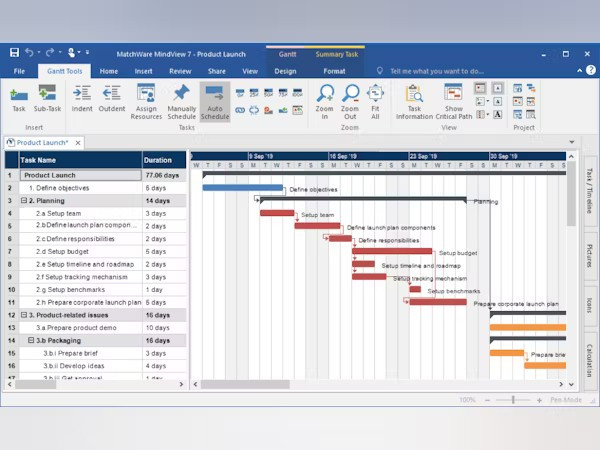Click the magnifier table icon in Project group
The image size is (600, 450).
pos(531,114)
